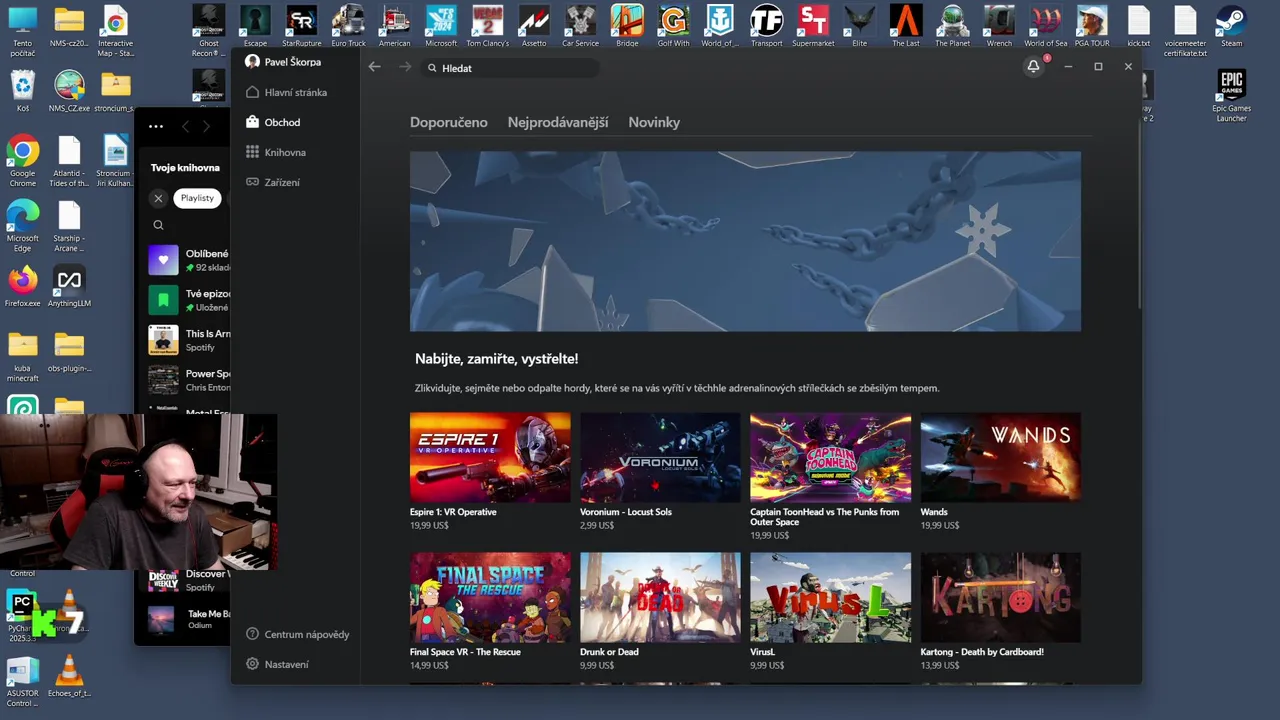The height and width of the screenshot is (720, 1280).
Task: Open Kartong - Death by Cardboard thumbnail
Action: (x=1000, y=597)
